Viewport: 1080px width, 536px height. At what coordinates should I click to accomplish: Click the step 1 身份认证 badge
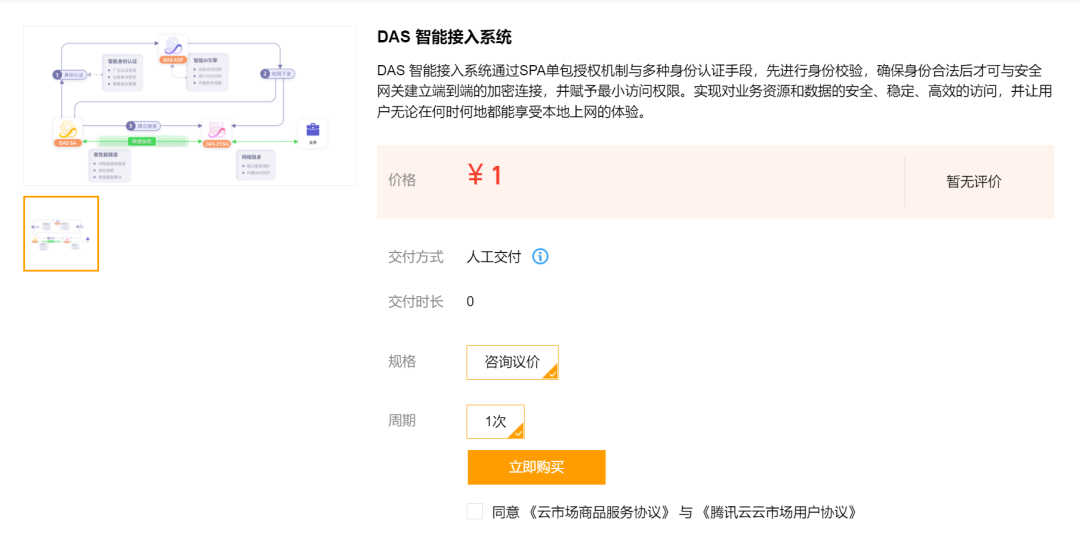[x=71, y=74]
